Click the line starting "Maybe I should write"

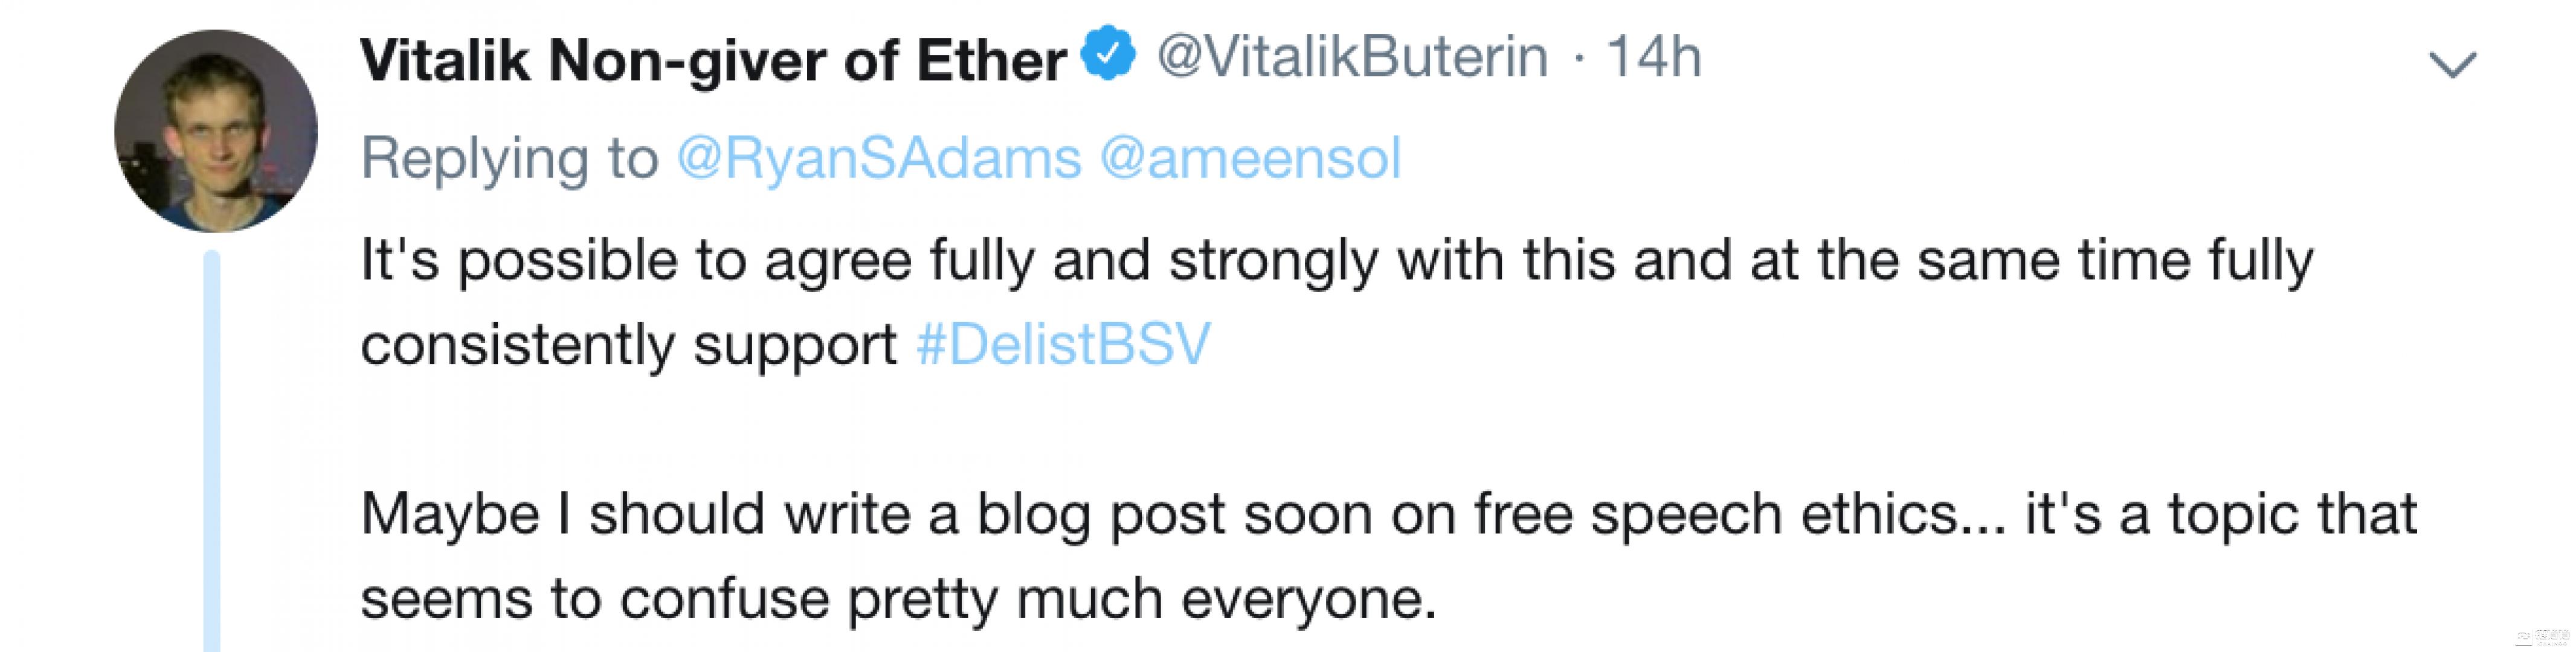pos(1388,514)
